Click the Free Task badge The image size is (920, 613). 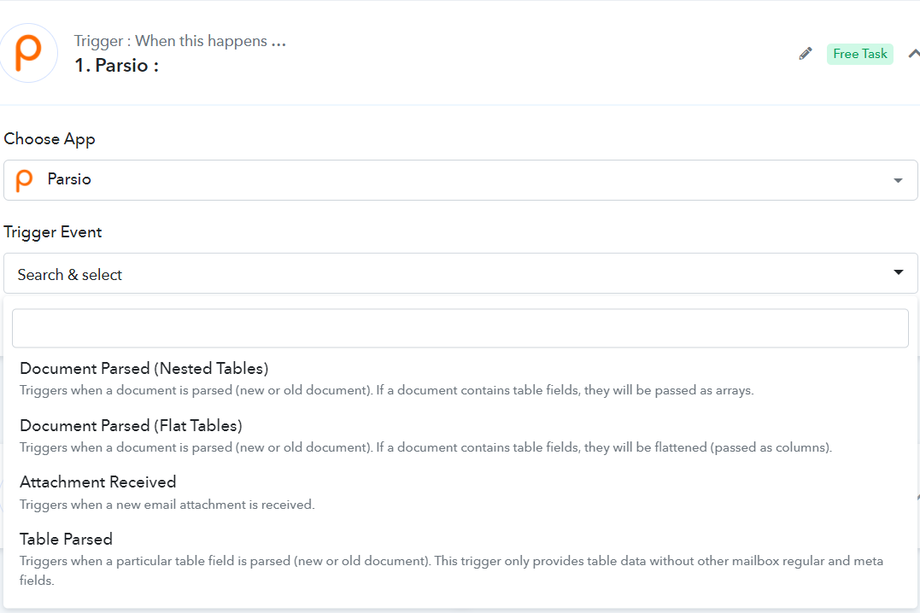tap(860, 54)
